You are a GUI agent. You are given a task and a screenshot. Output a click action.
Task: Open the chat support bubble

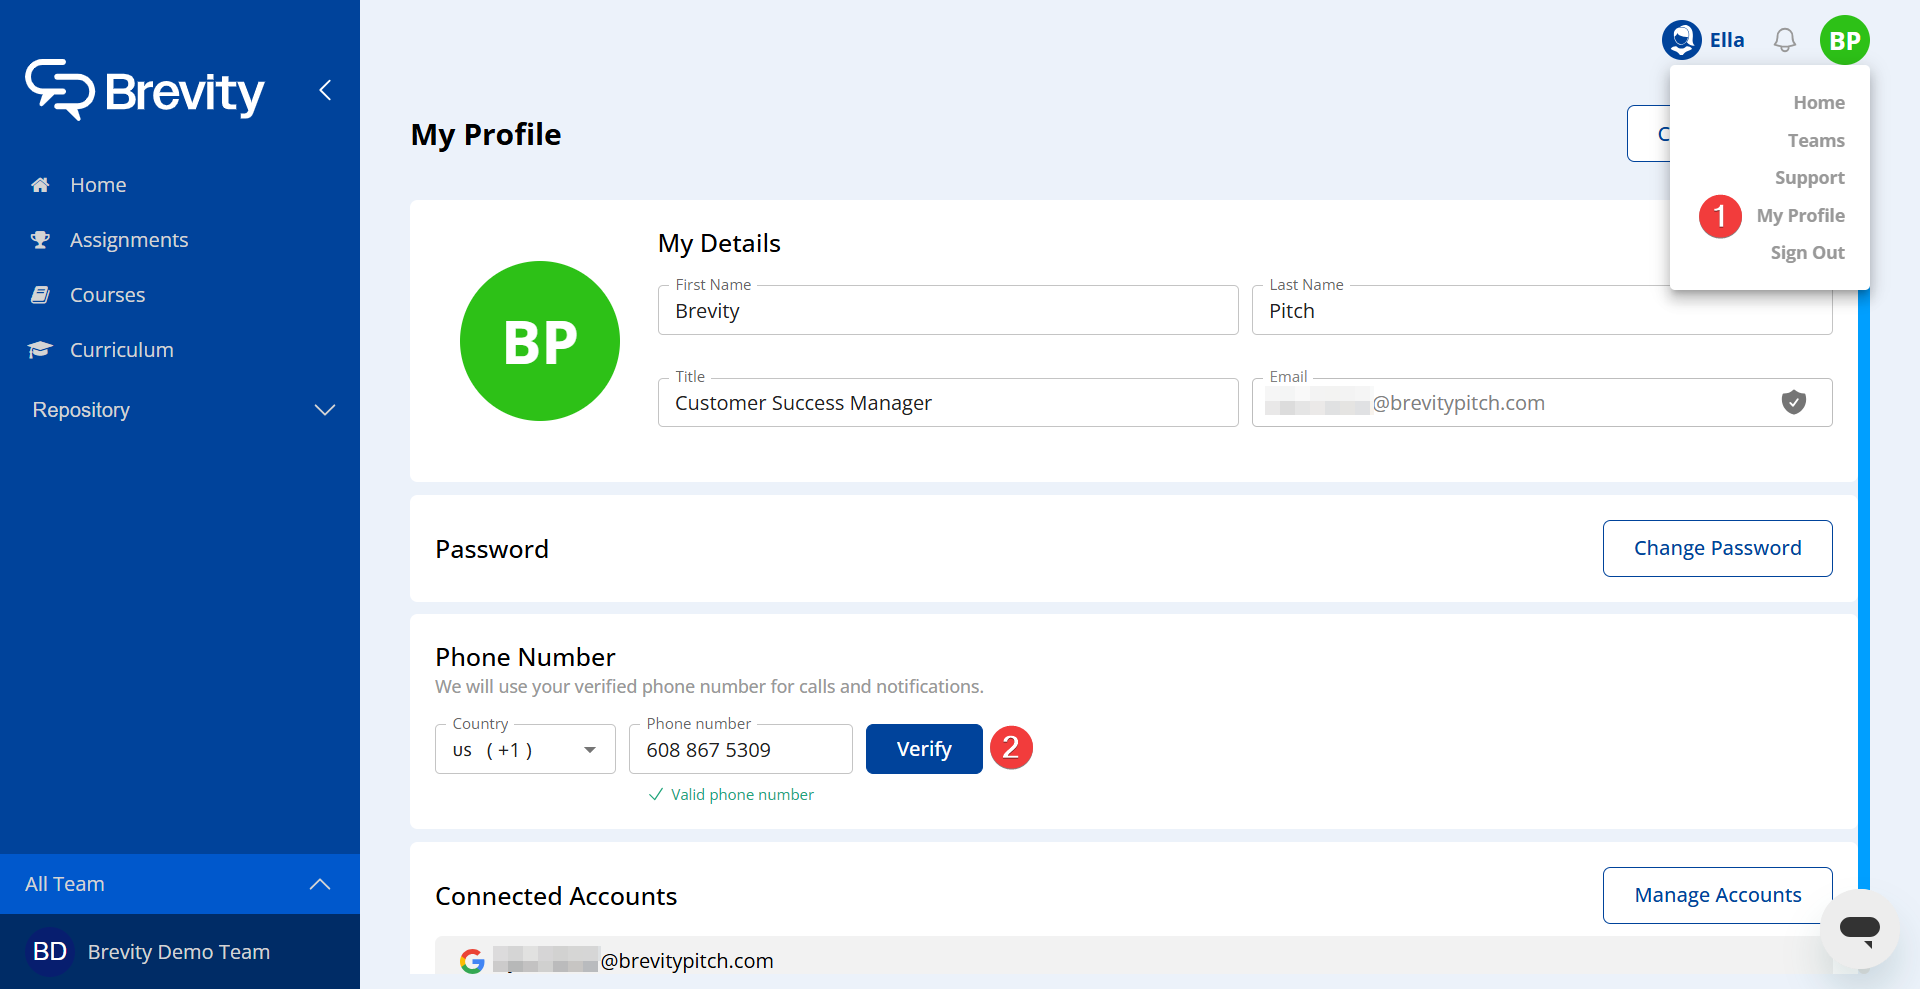pos(1860,929)
